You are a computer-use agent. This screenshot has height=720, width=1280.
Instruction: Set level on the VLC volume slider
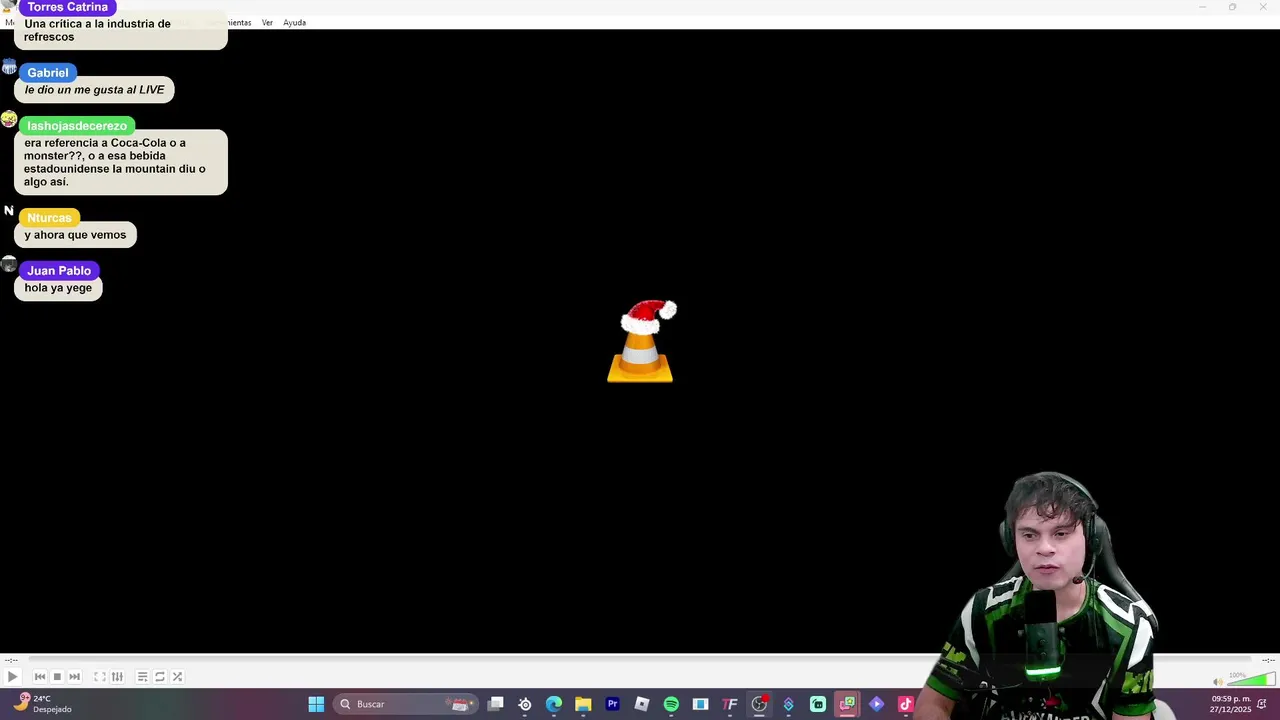pyautogui.click(x=1250, y=680)
